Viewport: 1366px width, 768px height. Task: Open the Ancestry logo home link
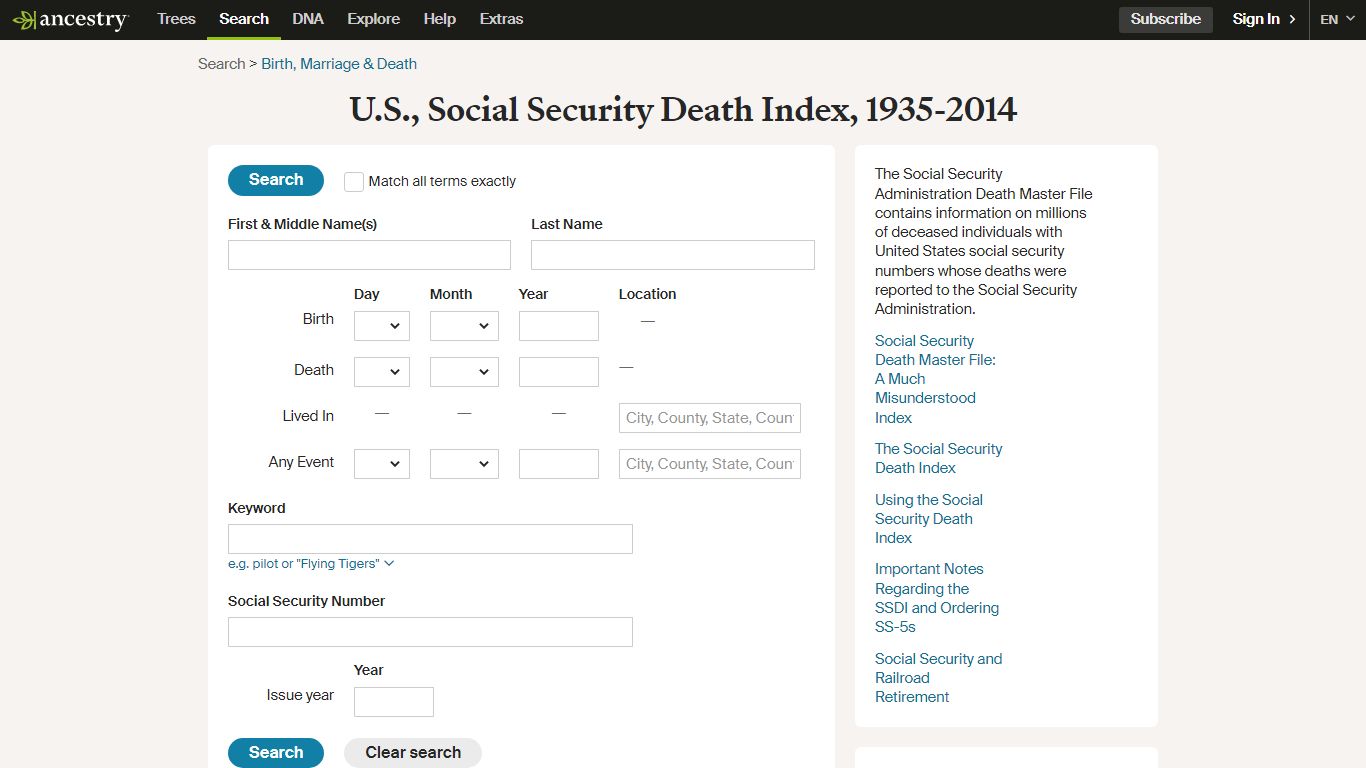[x=70, y=19]
